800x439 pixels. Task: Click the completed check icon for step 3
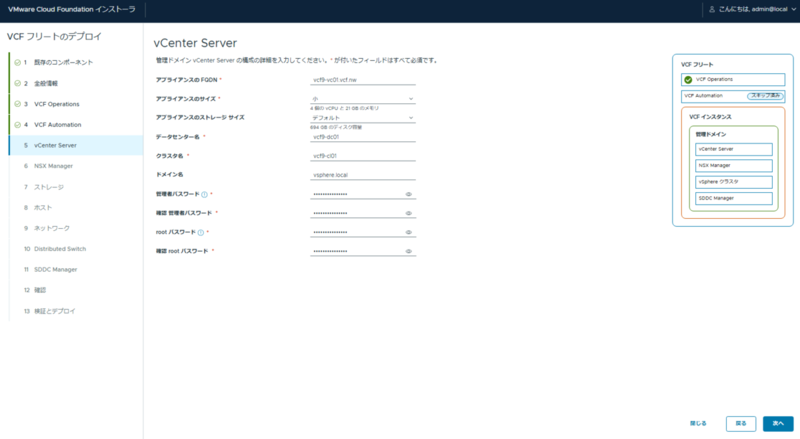coord(17,104)
